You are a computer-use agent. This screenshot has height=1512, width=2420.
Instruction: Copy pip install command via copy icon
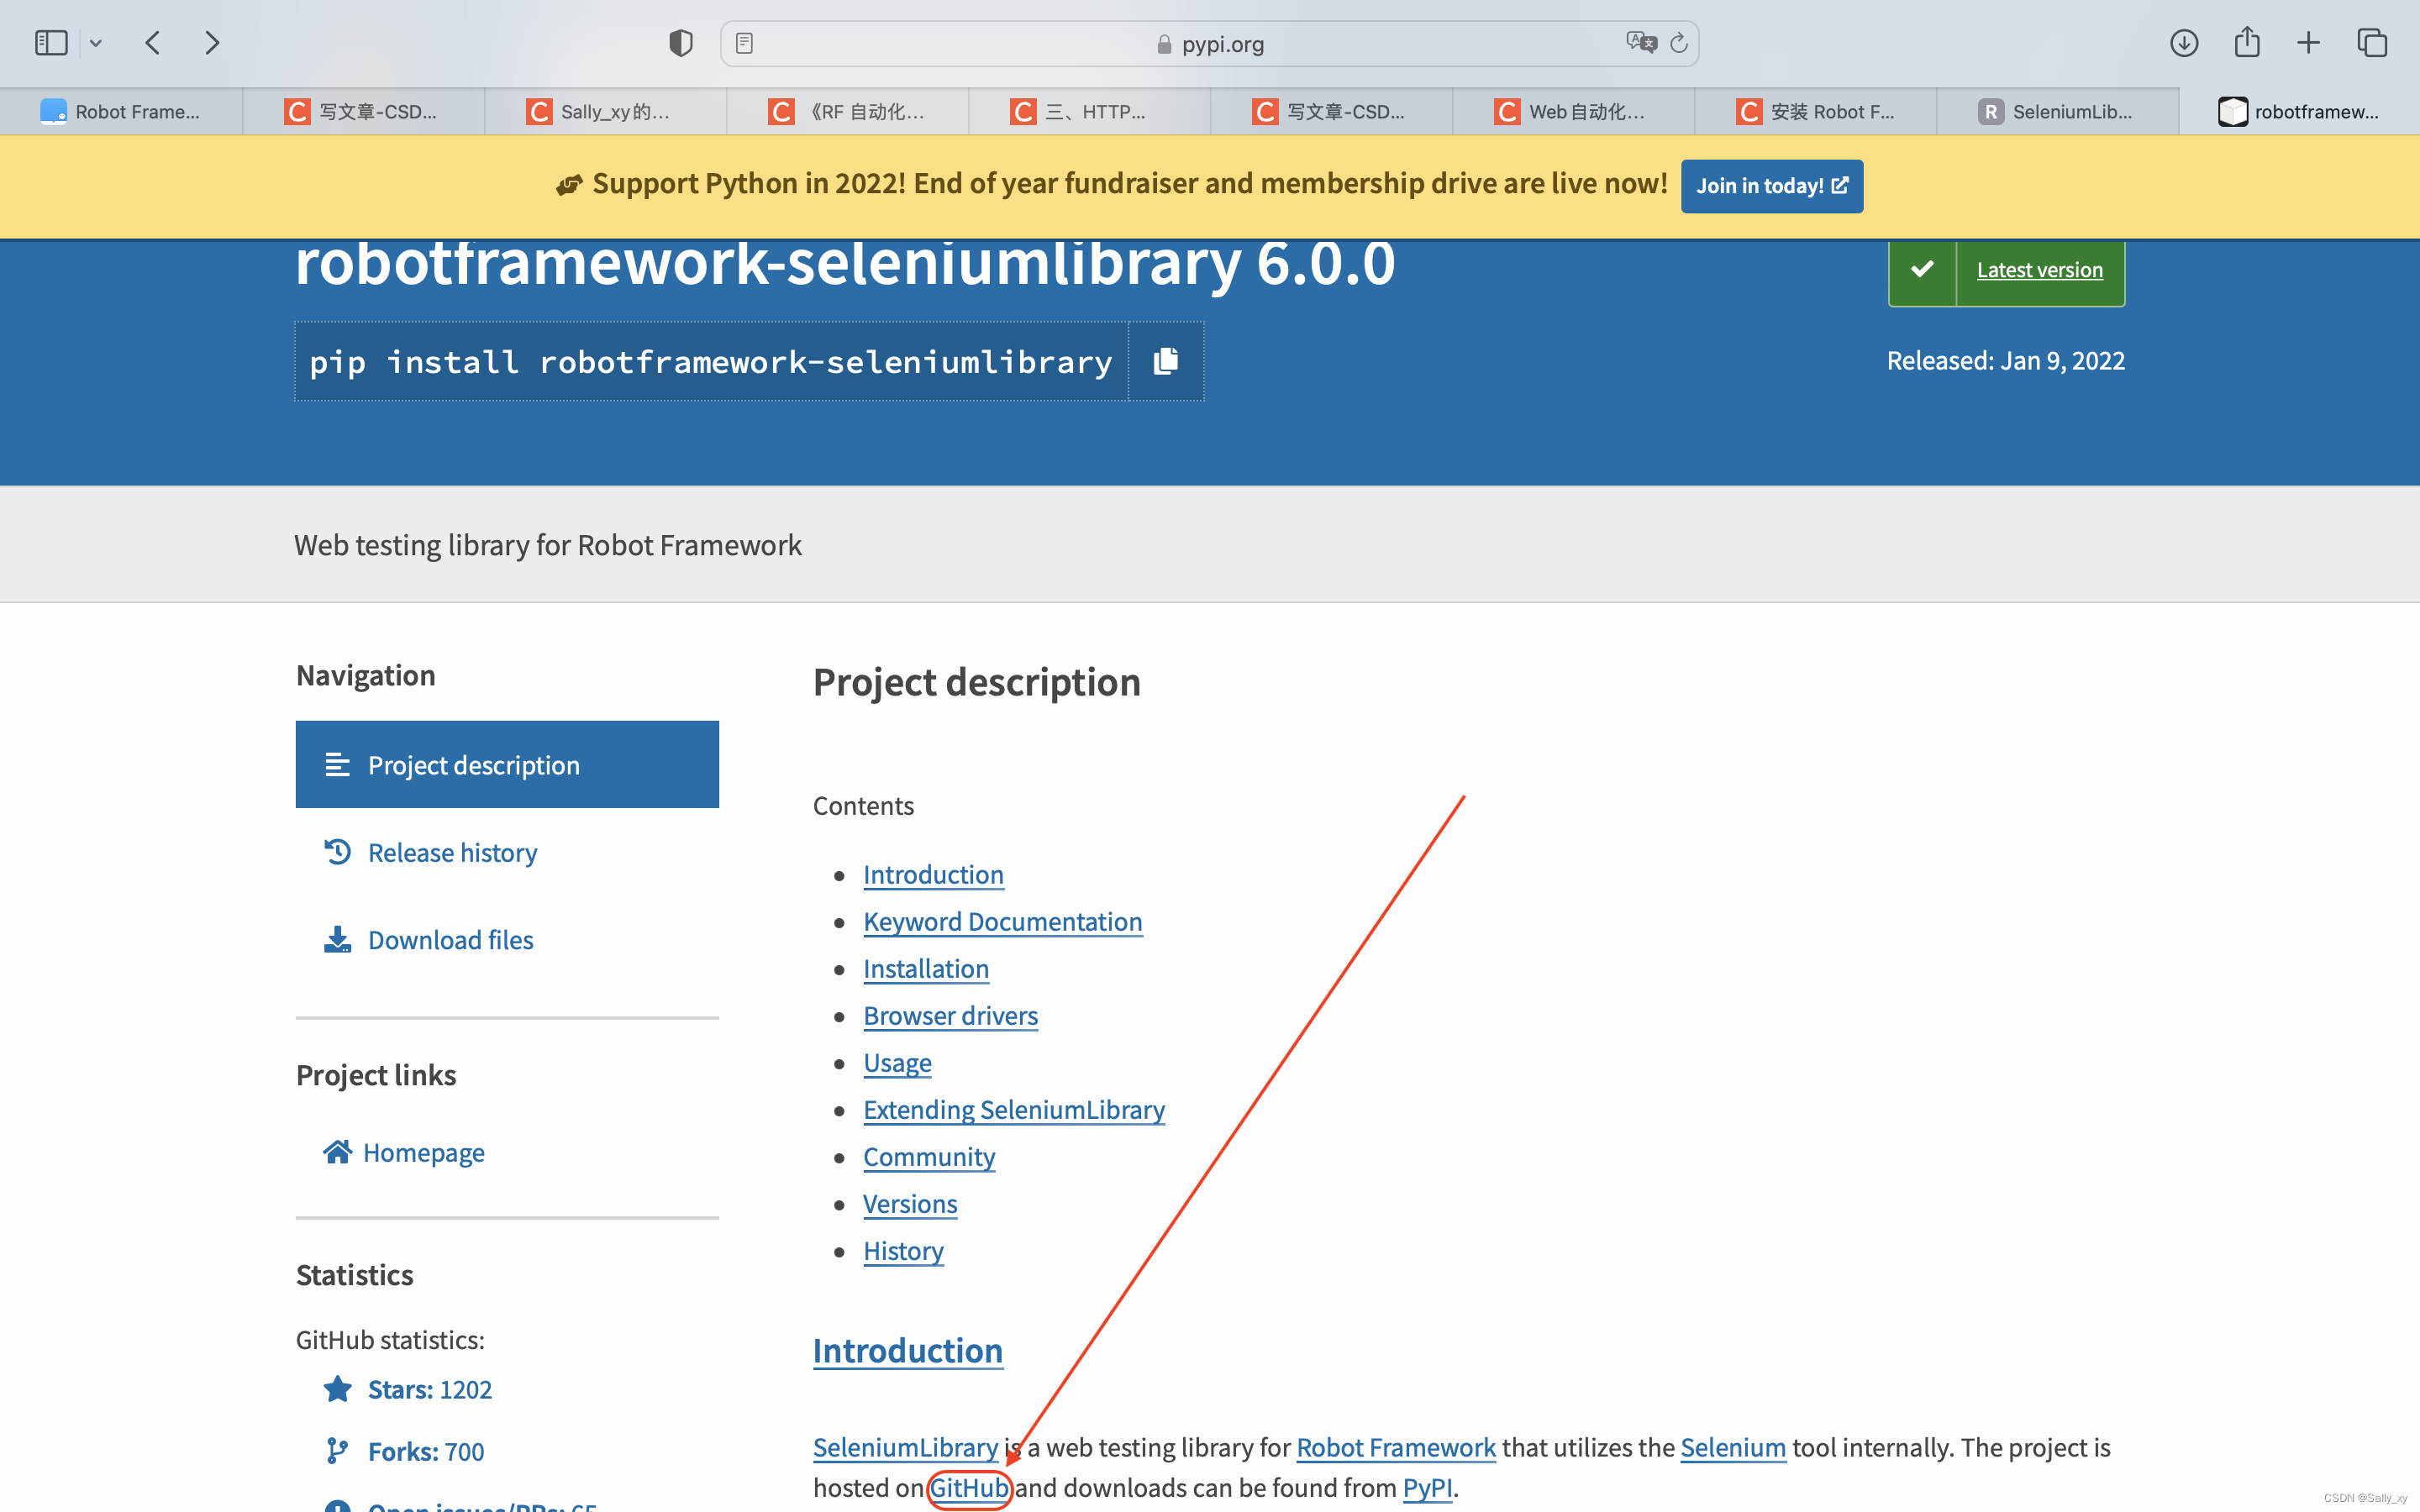point(1166,361)
